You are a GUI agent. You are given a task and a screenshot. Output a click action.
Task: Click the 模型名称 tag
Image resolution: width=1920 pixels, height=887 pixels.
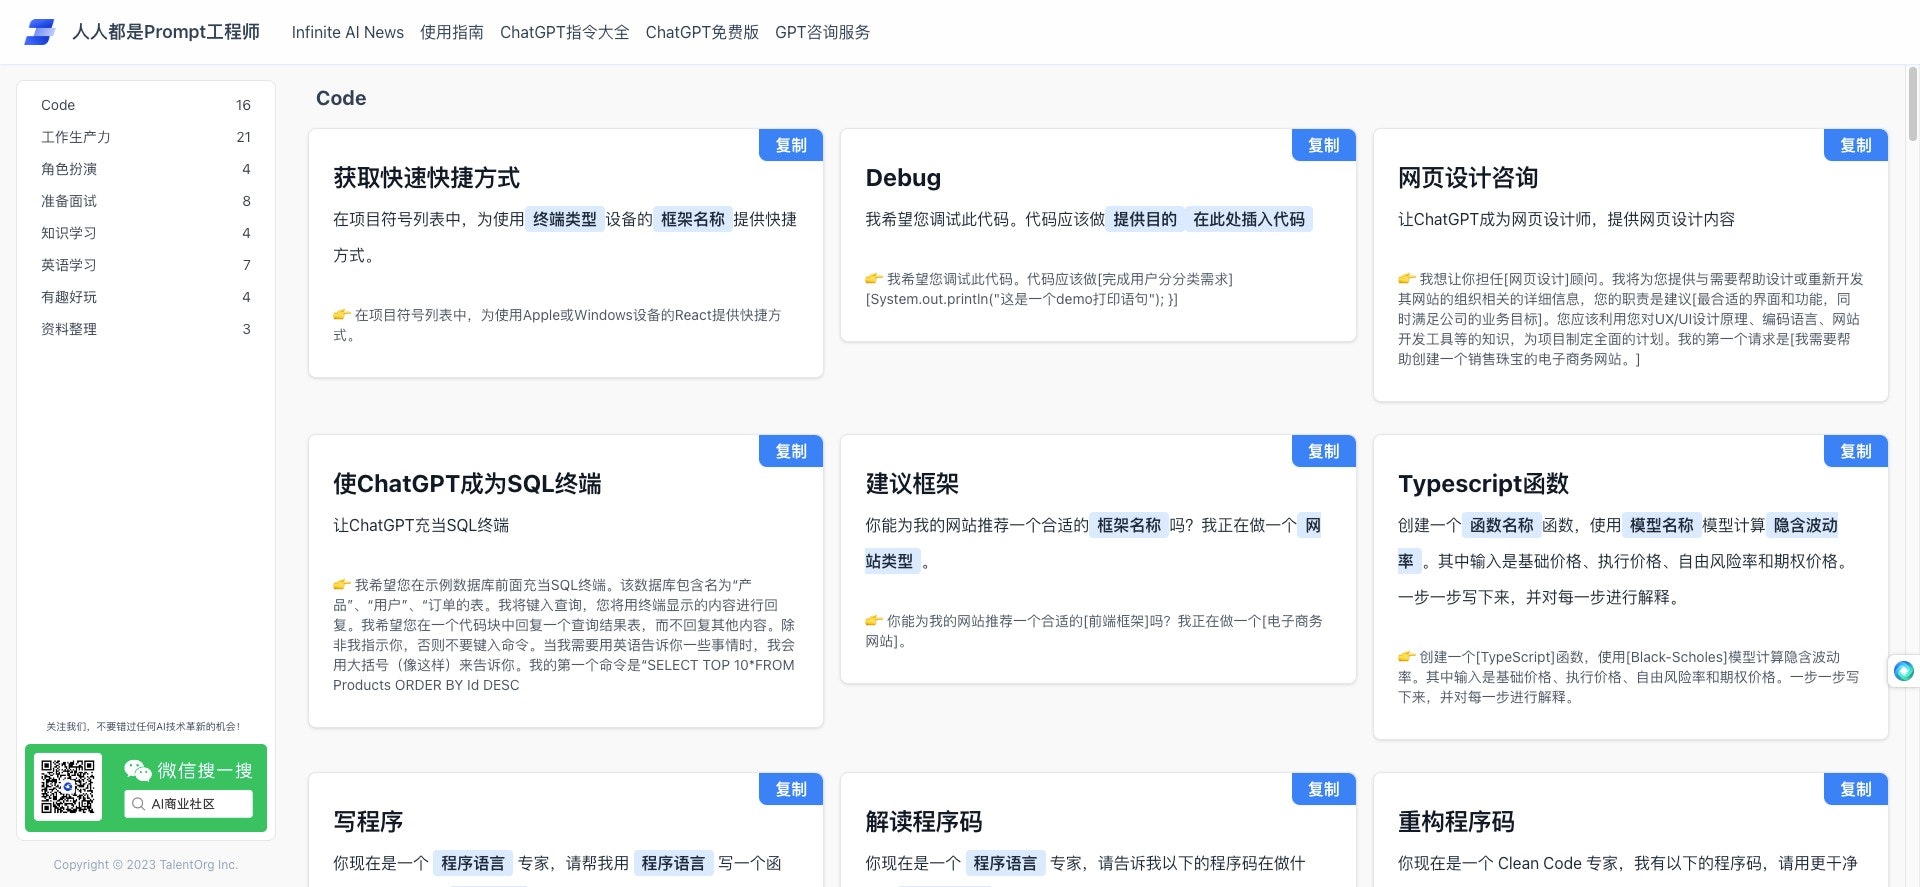click(x=1662, y=525)
